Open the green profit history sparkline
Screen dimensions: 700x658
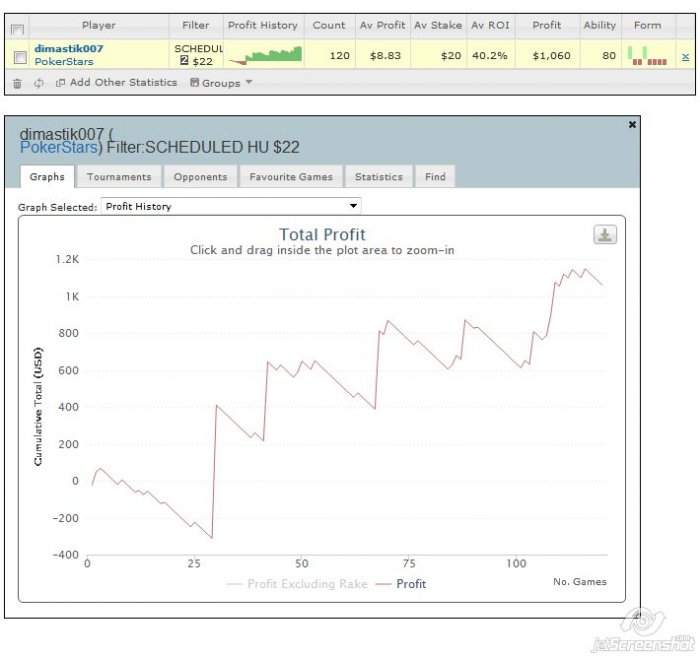pos(265,55)
